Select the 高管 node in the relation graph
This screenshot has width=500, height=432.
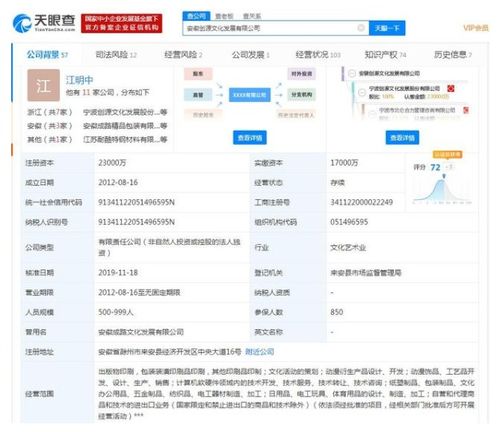coord(198,95)
